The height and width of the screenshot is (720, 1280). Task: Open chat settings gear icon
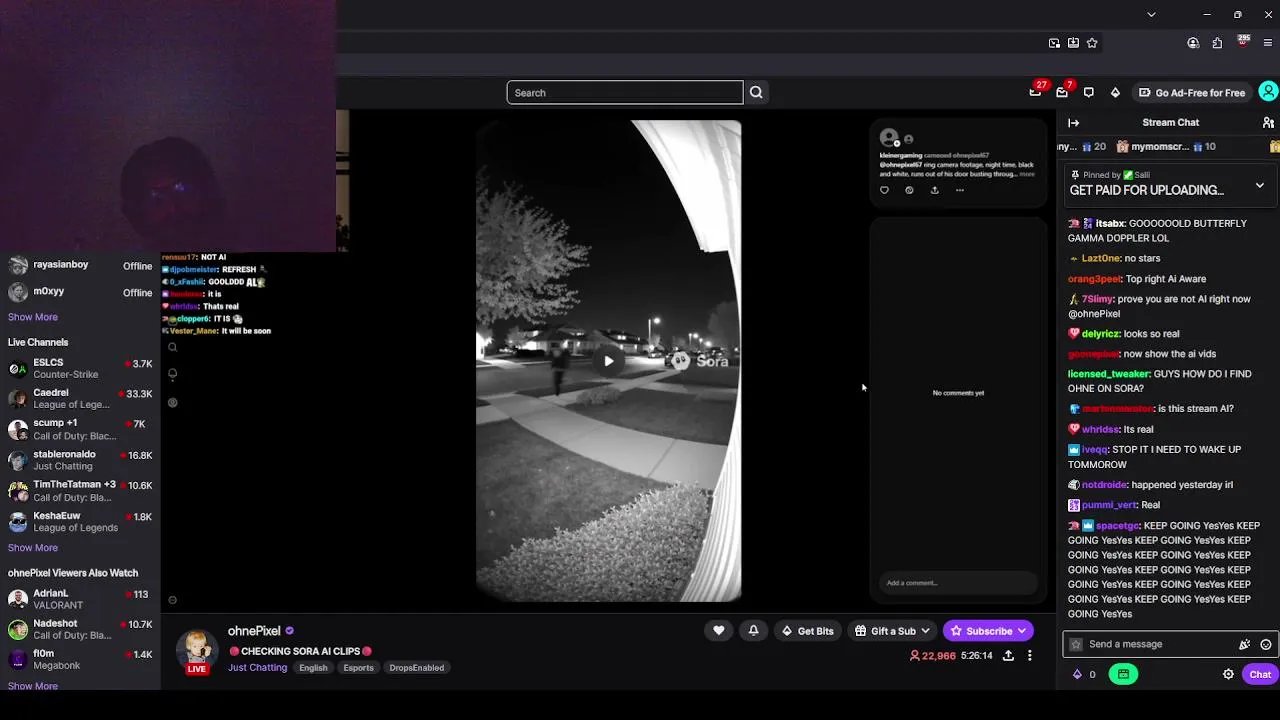click(1228, 674)
